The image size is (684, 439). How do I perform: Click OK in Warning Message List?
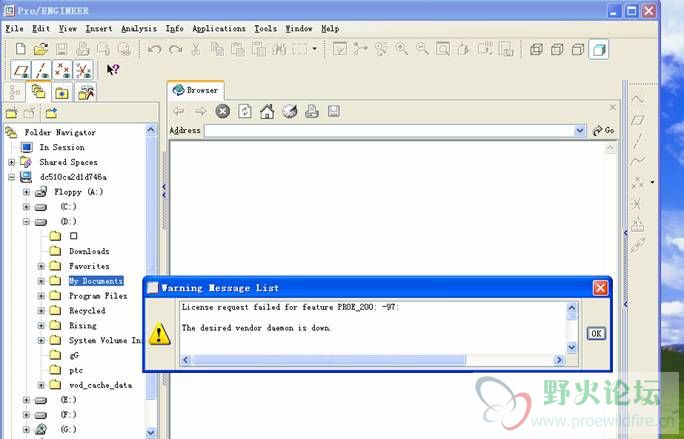click(596, 333)
